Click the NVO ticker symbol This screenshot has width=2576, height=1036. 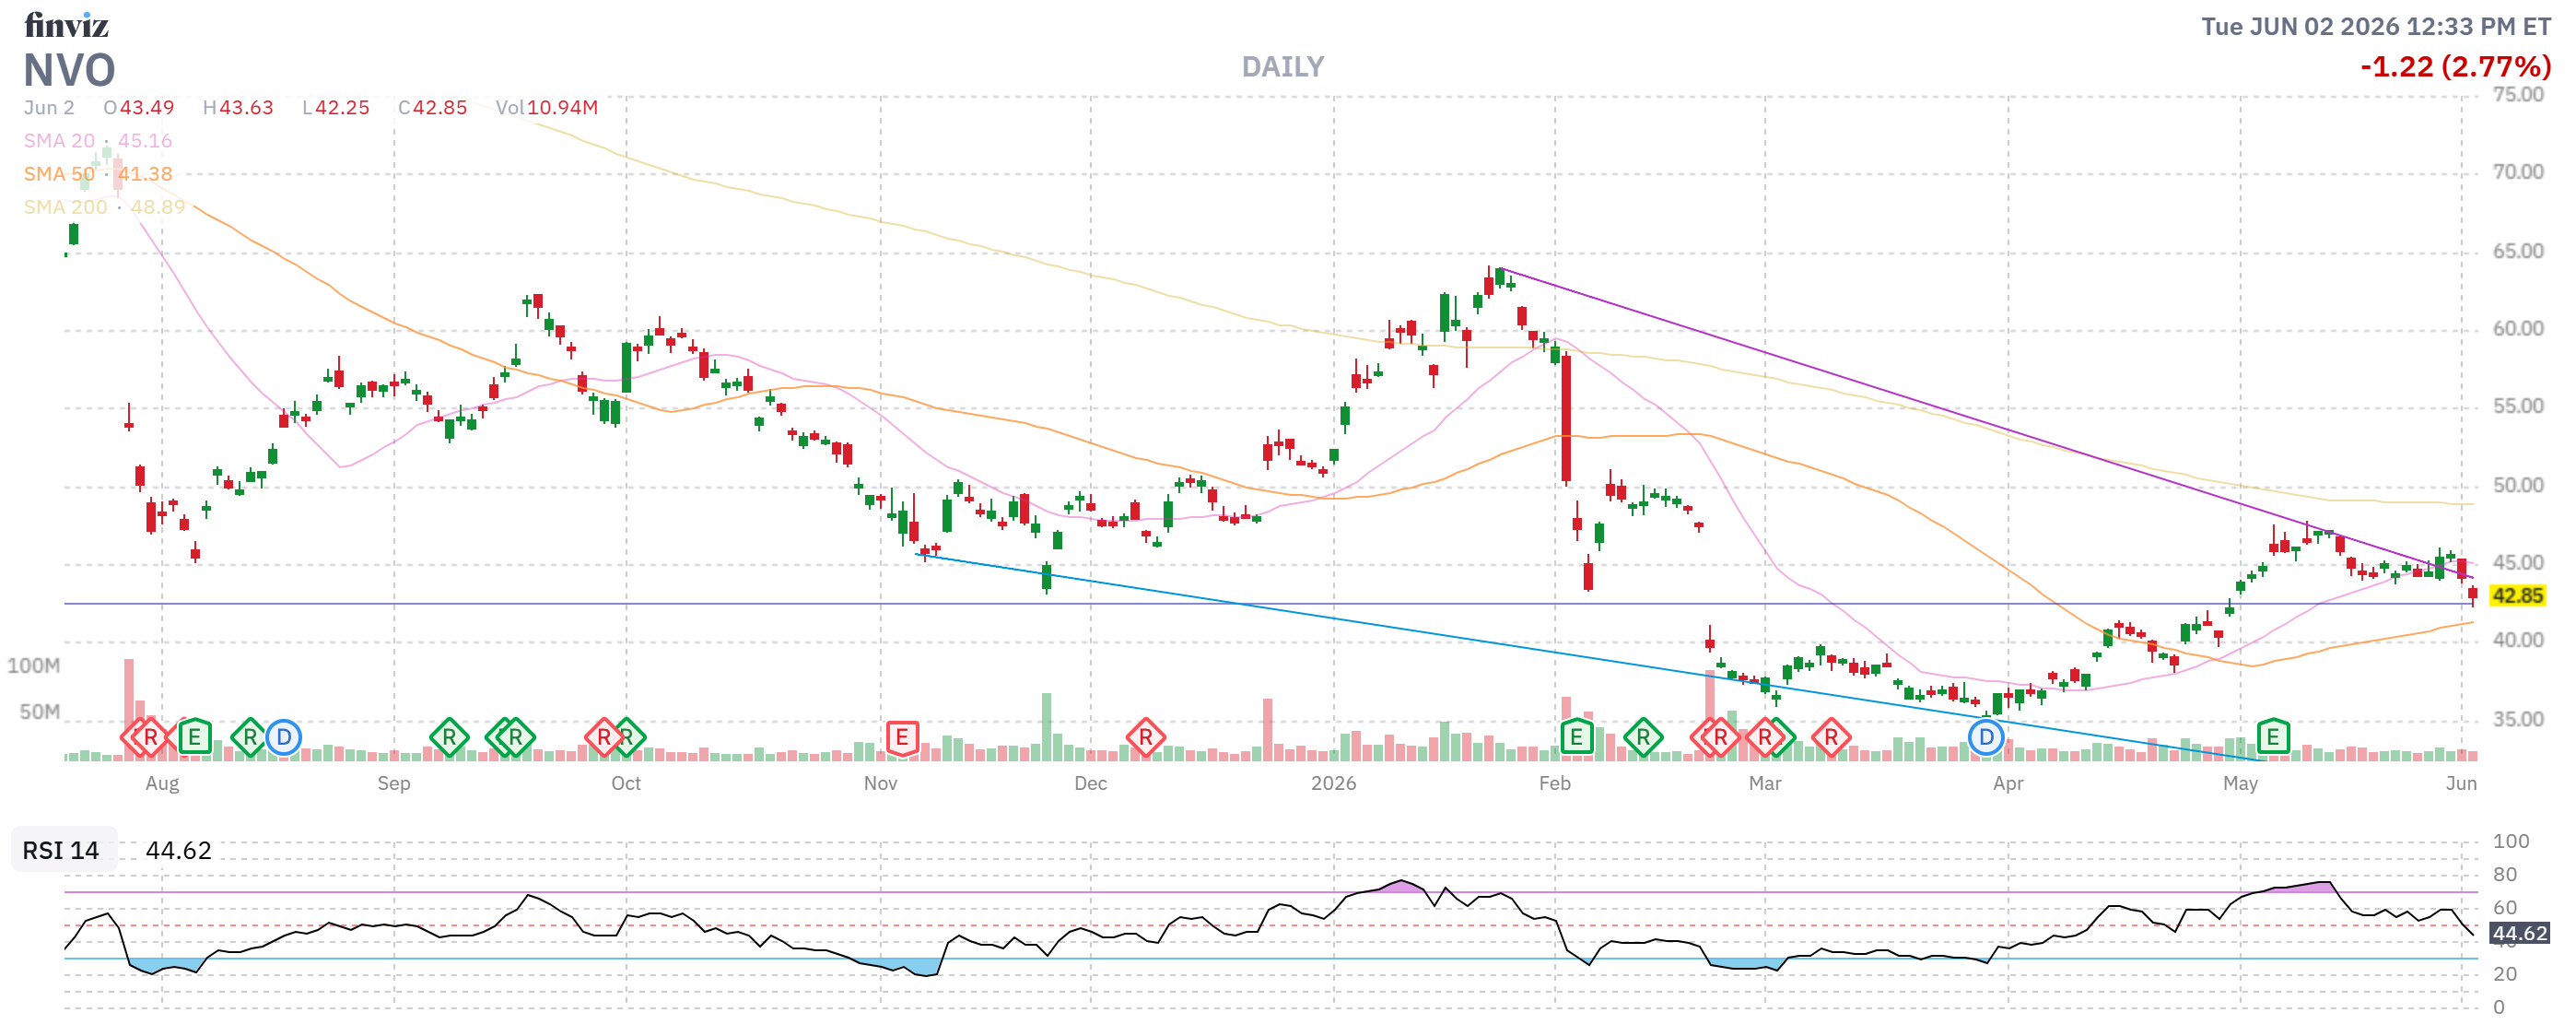[69, 70]
